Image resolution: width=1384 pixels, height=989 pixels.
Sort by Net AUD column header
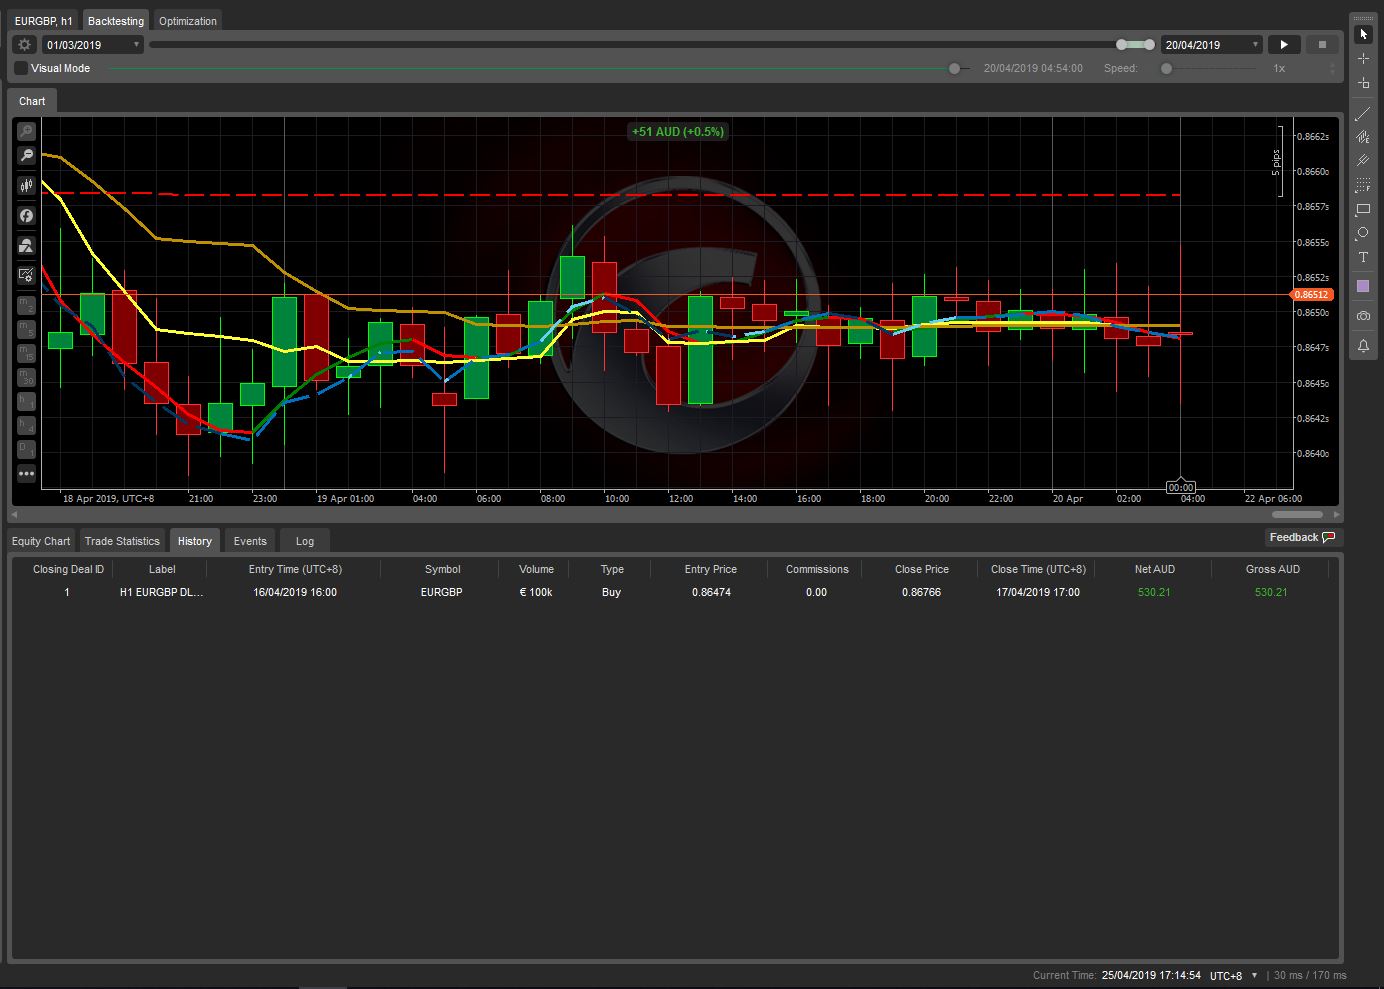click(x=1154, y=569)
